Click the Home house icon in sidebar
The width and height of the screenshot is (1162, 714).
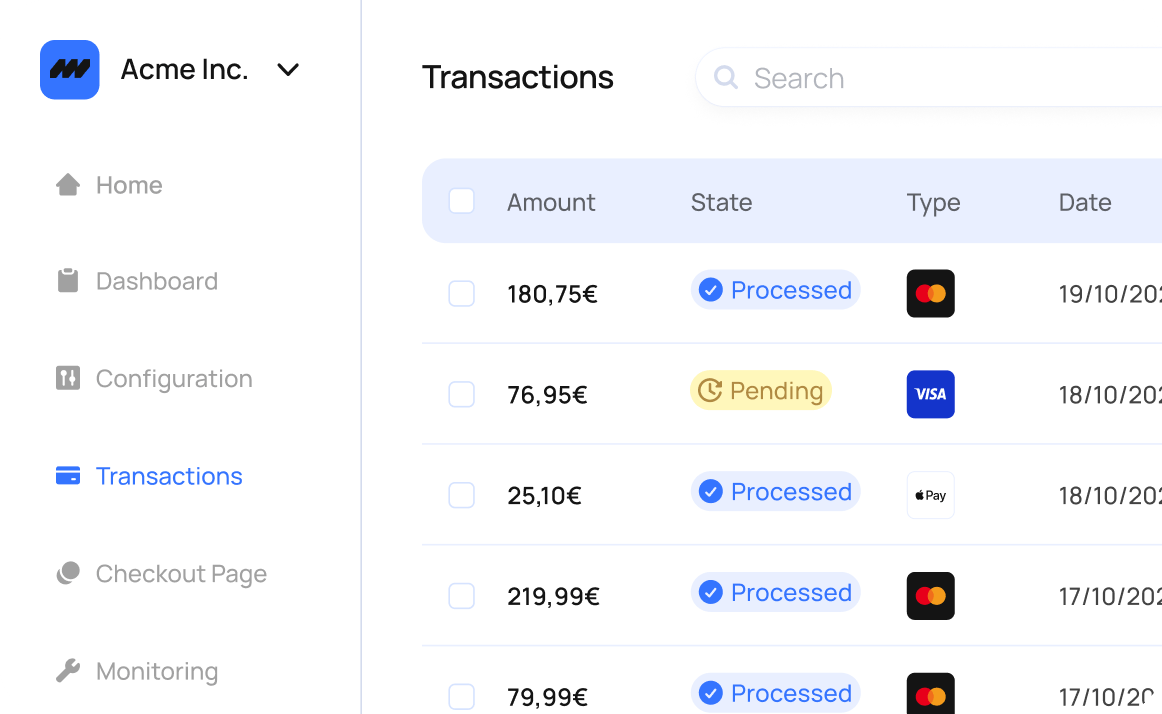[68, 185]
